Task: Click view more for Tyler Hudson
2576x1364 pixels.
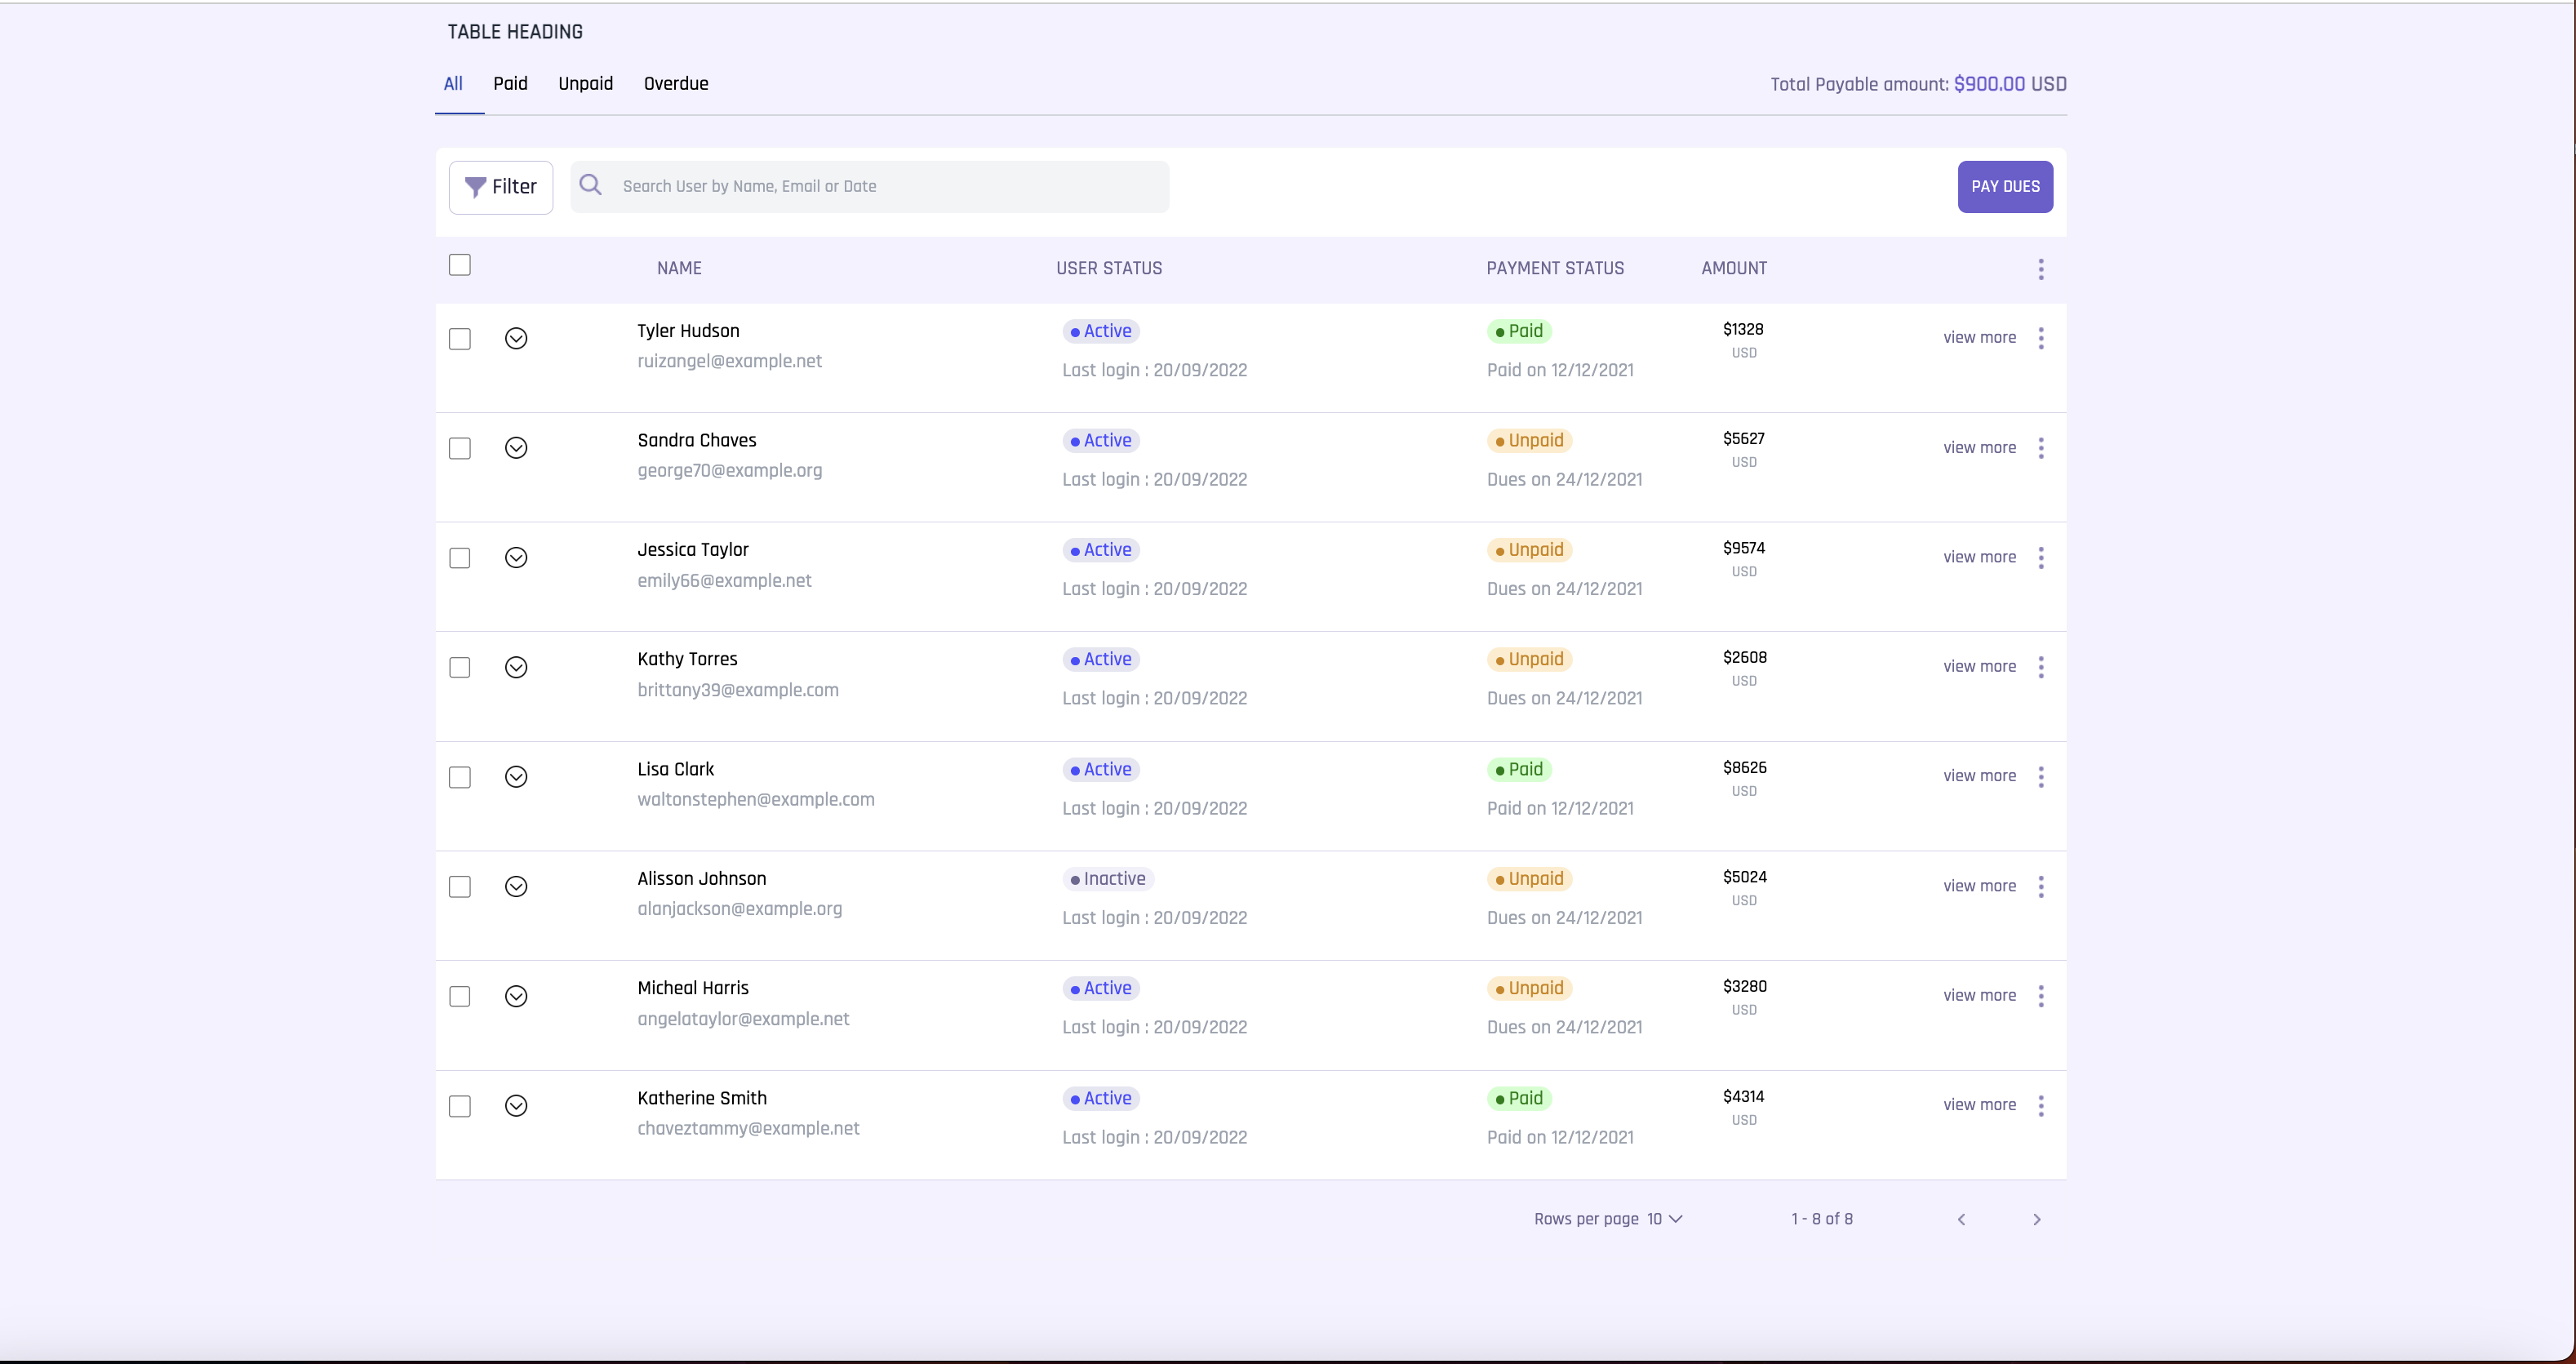Action: pyautogui.click(x=1979, y=338)
